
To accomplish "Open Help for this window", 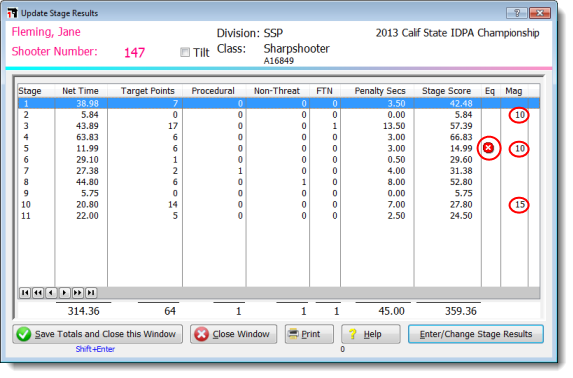I will pos(371,334).
